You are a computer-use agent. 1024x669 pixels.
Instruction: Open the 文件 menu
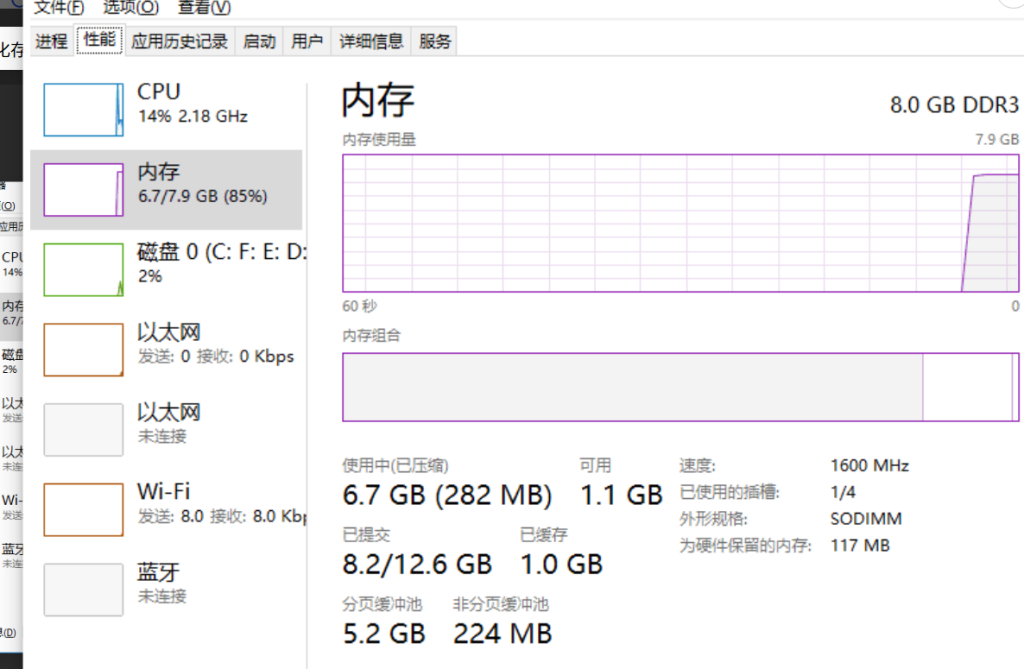pos(59,7)
